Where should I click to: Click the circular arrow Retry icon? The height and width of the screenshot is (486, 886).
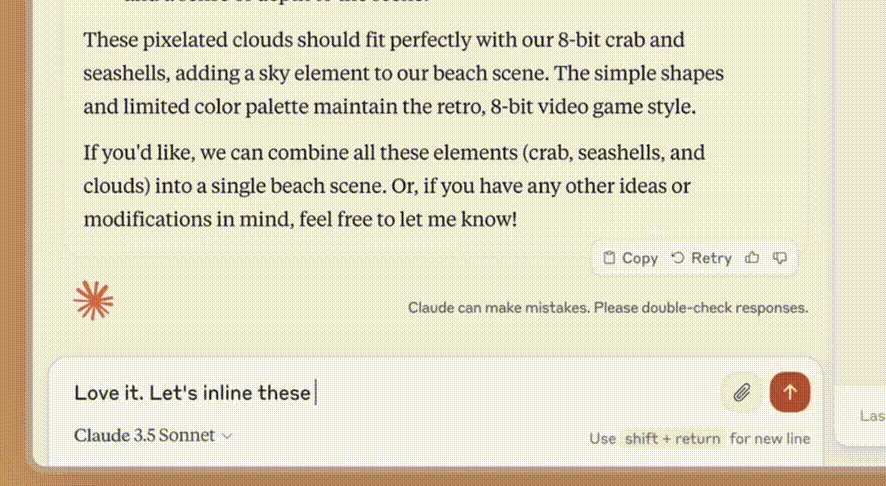tap(678, 258)
